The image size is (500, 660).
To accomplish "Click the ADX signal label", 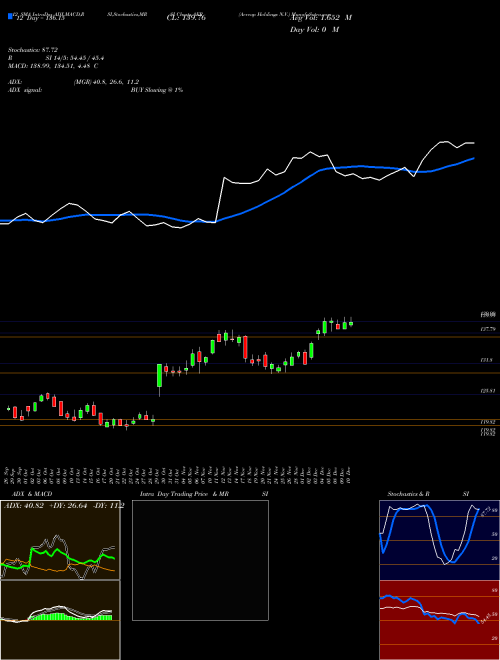I will tap(25, 90).
